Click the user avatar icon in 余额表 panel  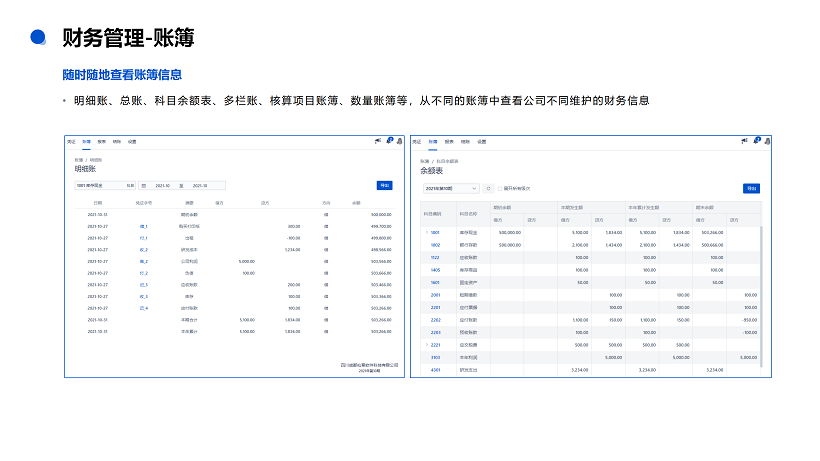767,141
